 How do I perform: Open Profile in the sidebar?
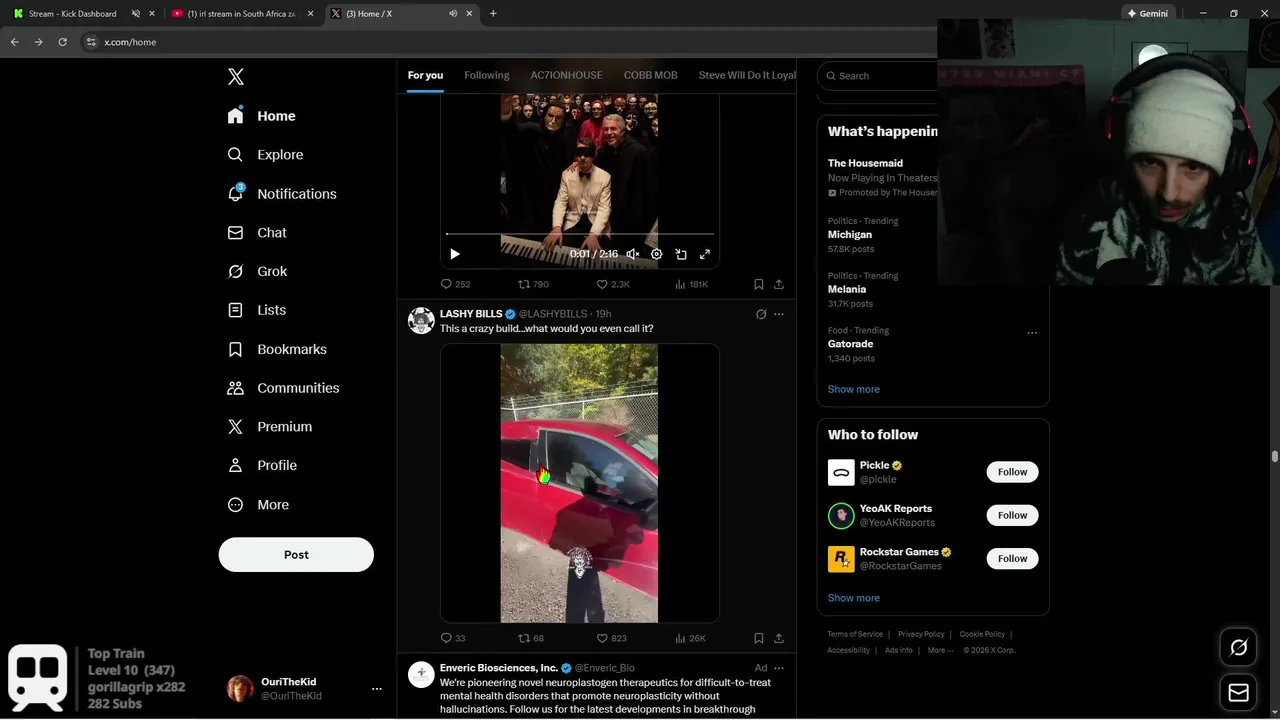coord(261,466)
